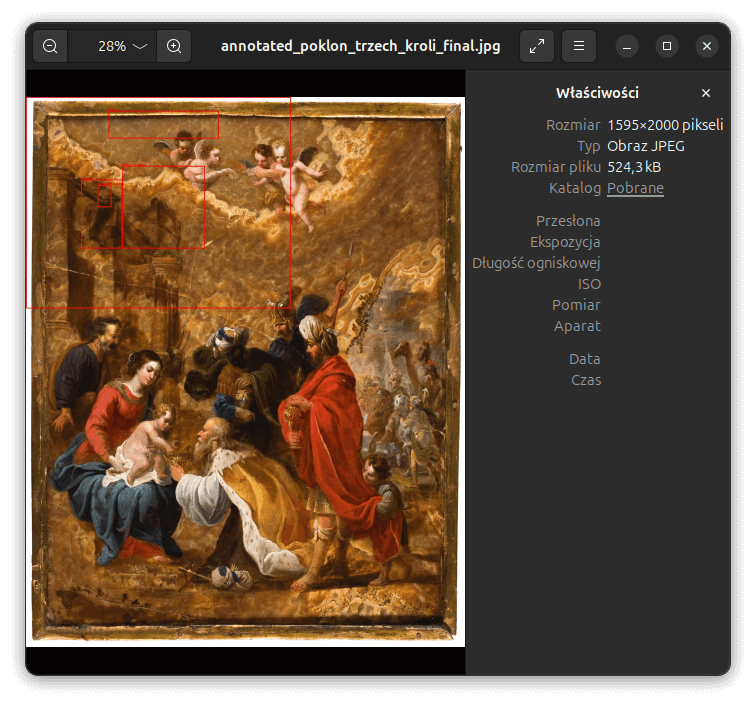Click the 'Przesłona' label

568,221
